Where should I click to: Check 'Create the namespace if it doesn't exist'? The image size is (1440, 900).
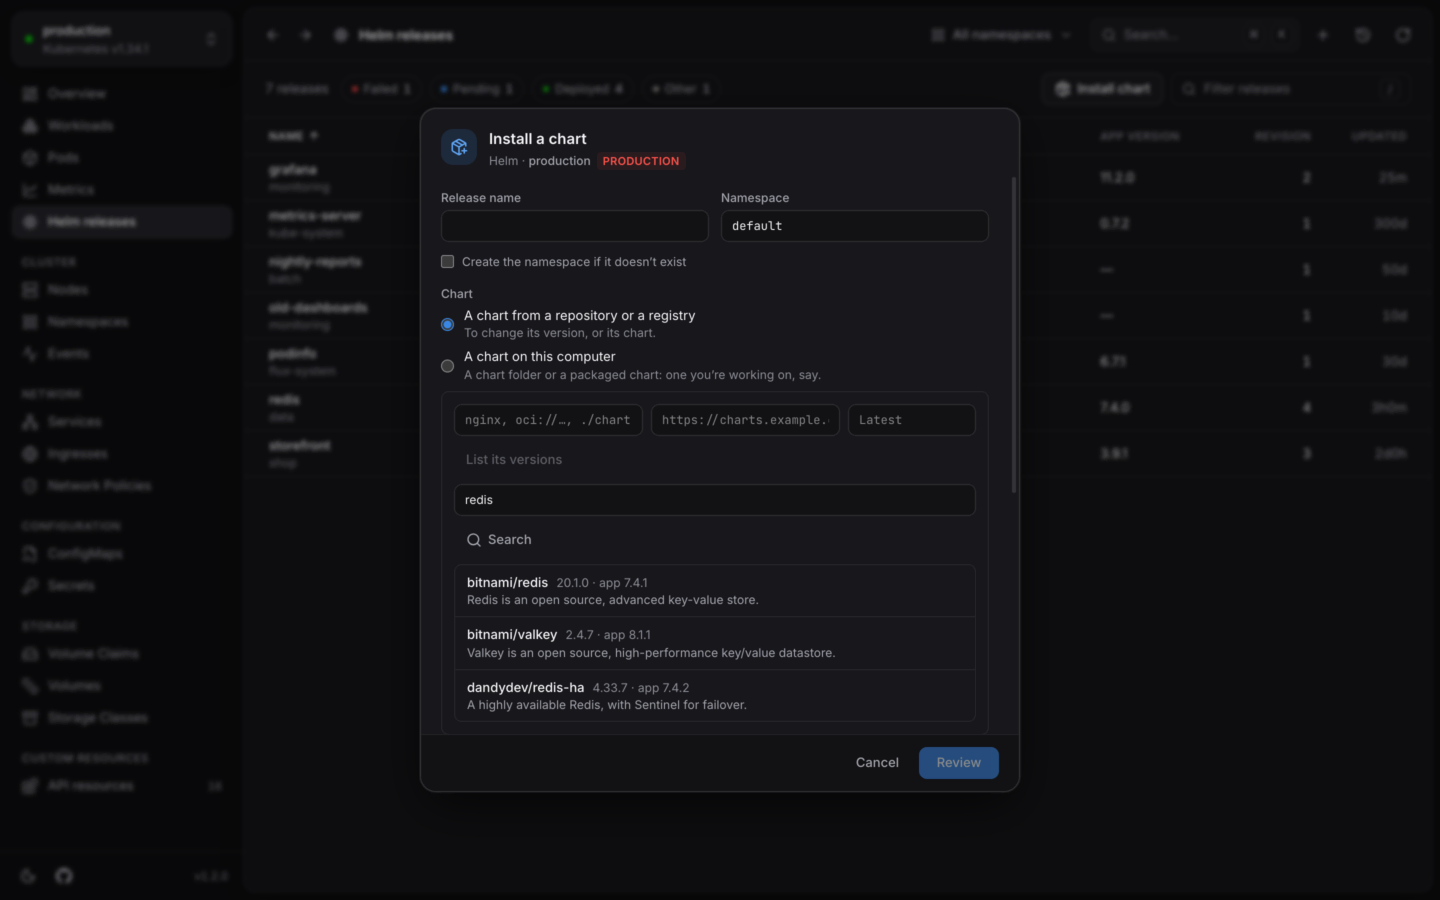pos(448,262)
